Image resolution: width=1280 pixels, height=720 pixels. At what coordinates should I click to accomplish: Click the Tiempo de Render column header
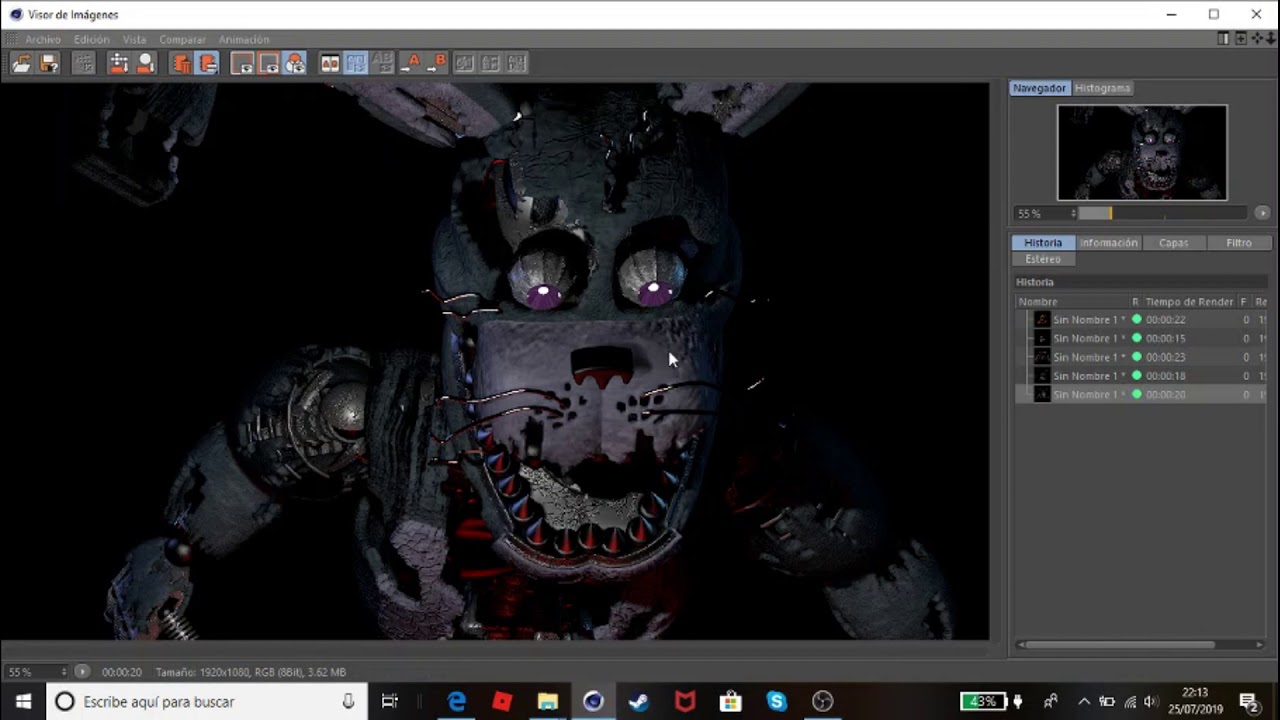[x=1189, y=302]
